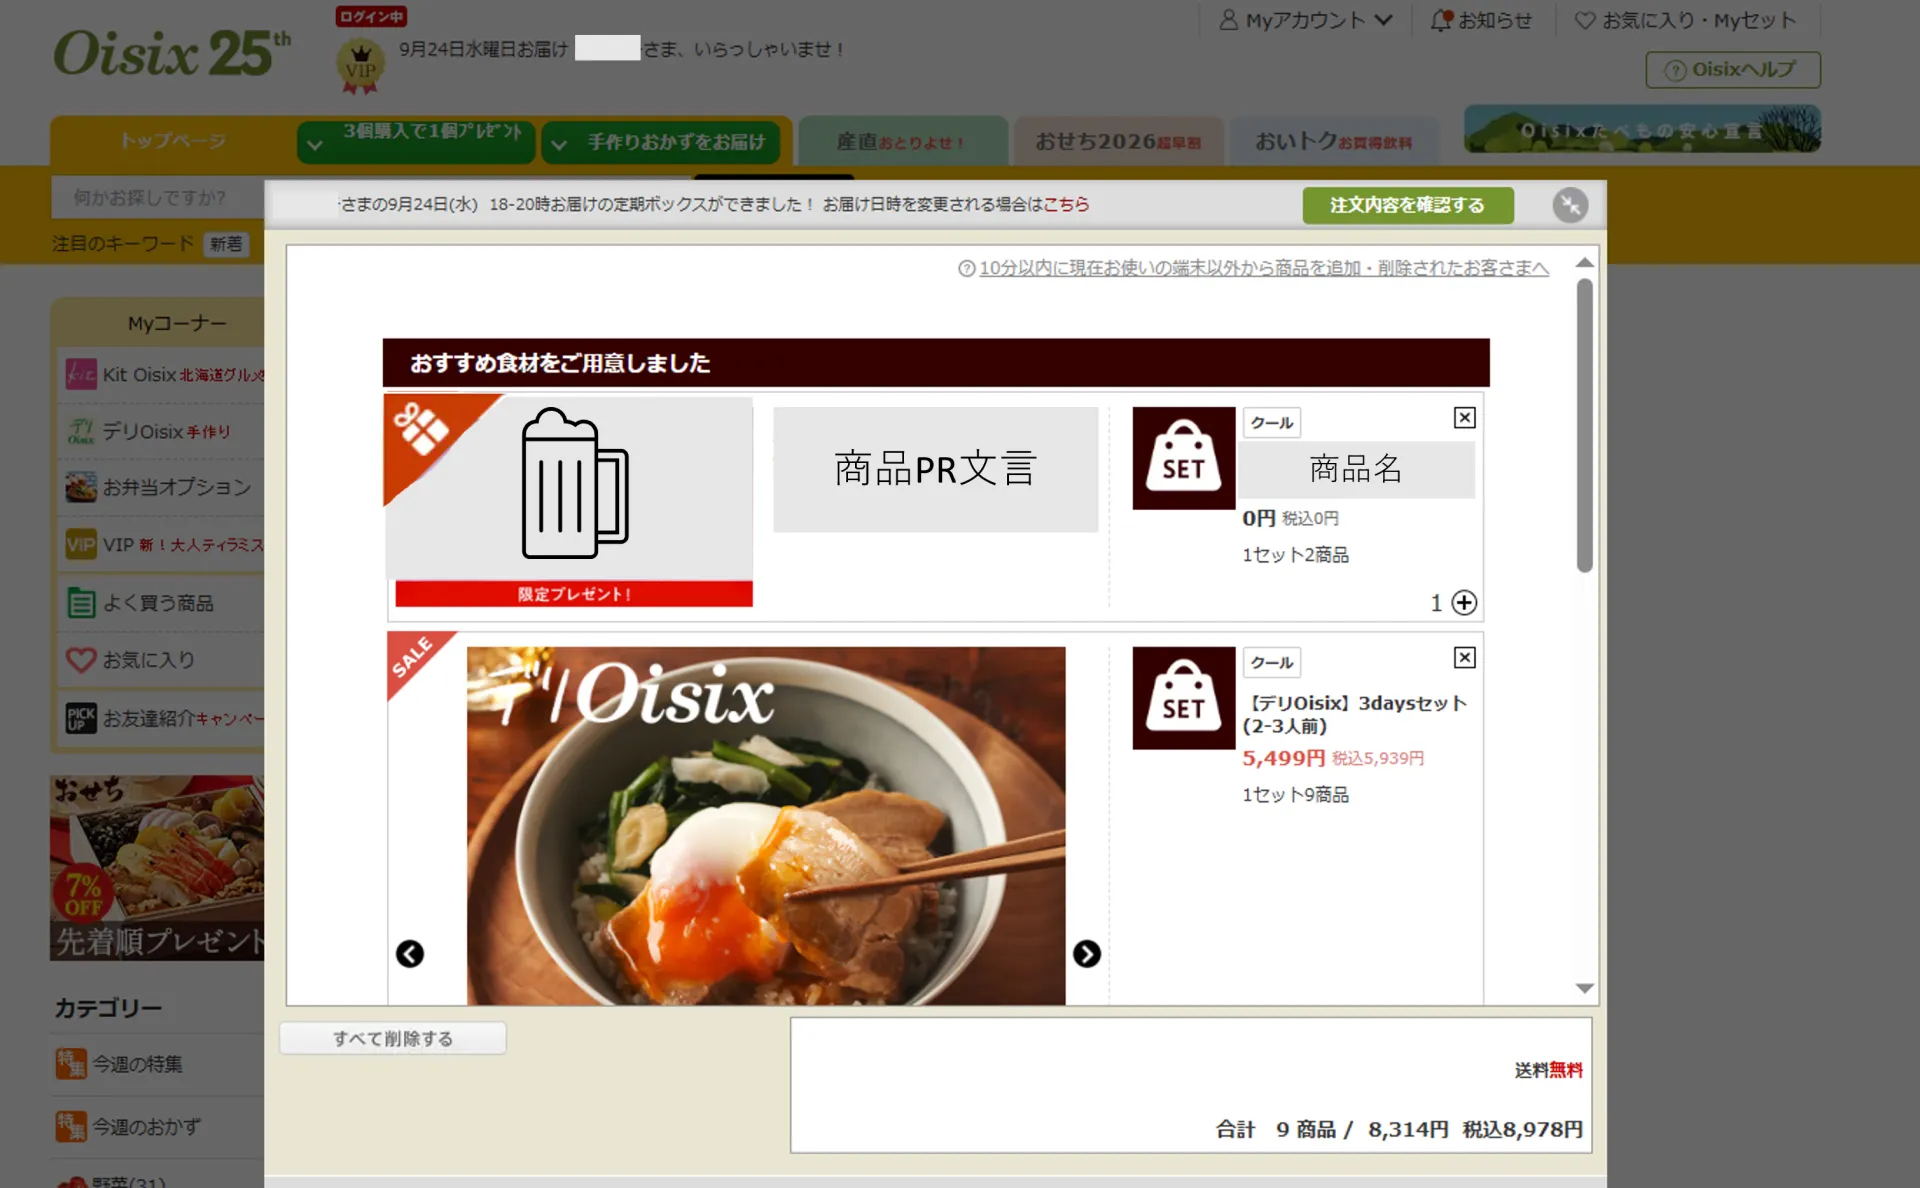The height and width of the screenshot is (1188, 1920).
Task: Click the 5,499円 price text
Action: tap(1284, 758)
